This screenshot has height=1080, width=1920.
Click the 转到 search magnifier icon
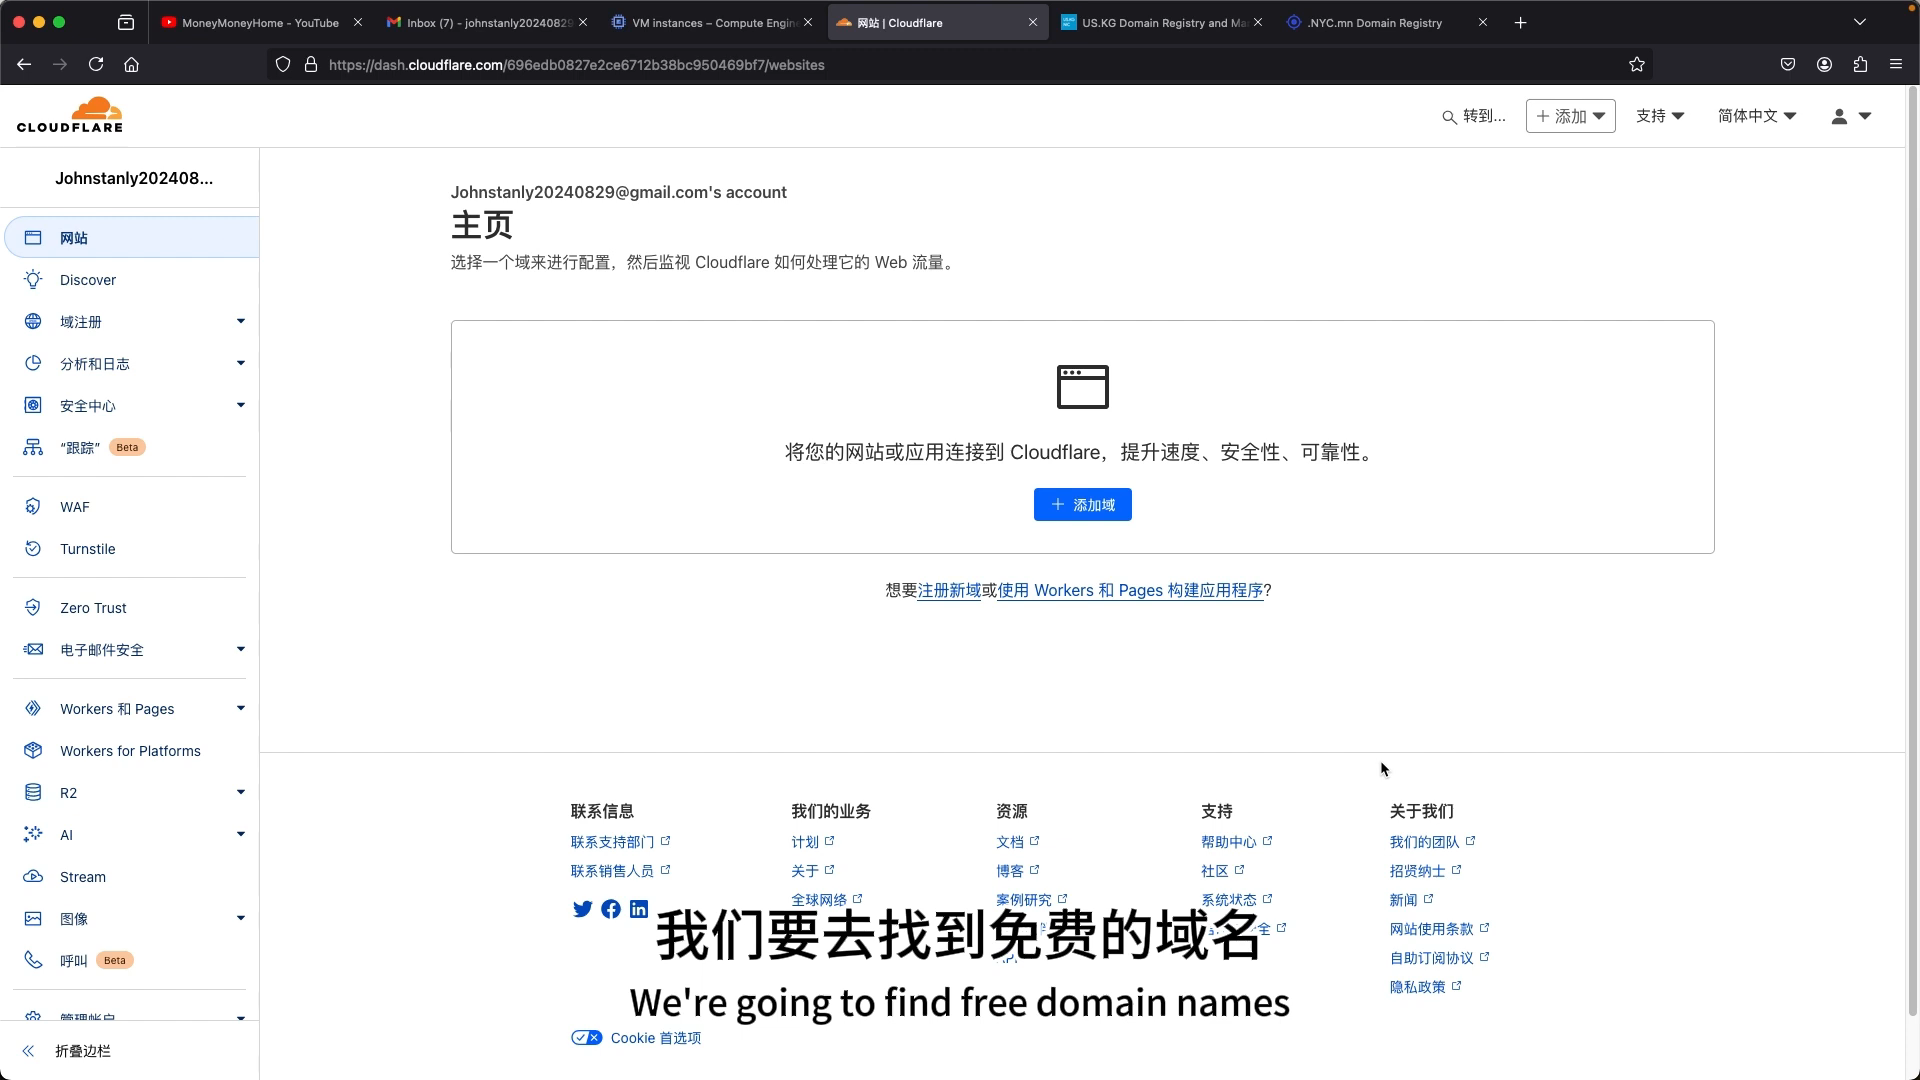coord(1449,117)
